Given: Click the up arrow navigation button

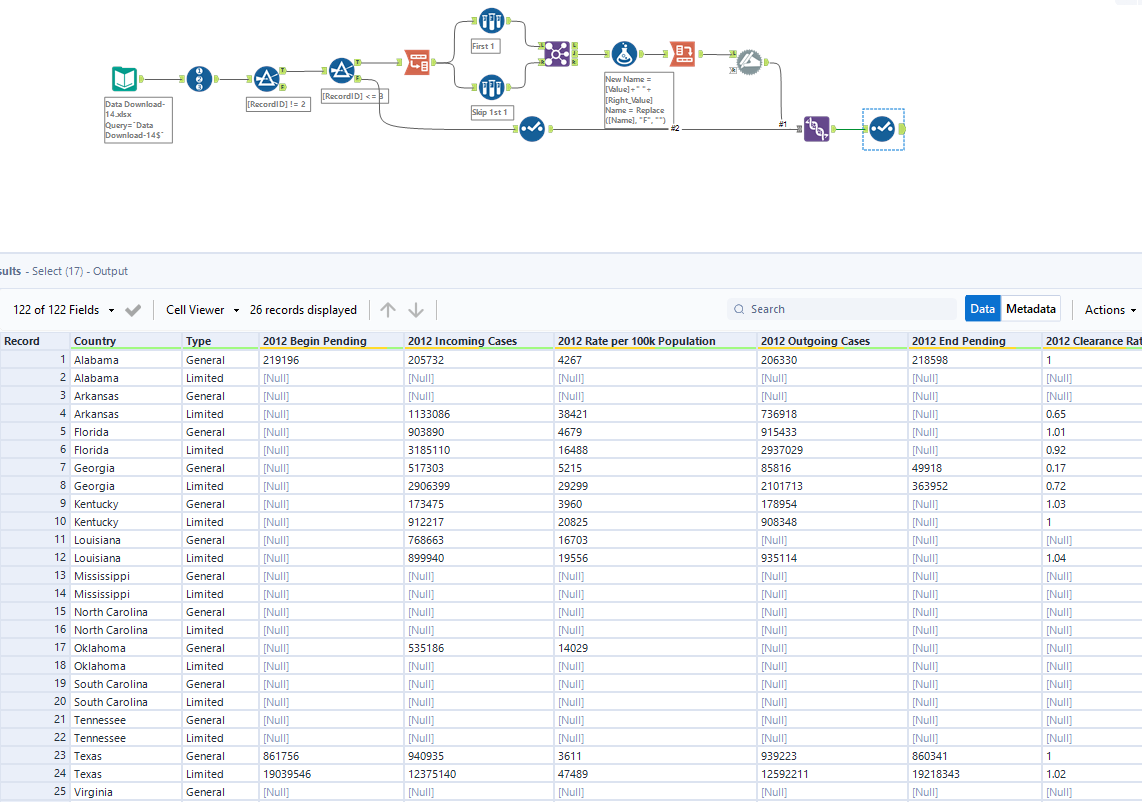Looking at the screenshot, I should [x=388, y=309].
